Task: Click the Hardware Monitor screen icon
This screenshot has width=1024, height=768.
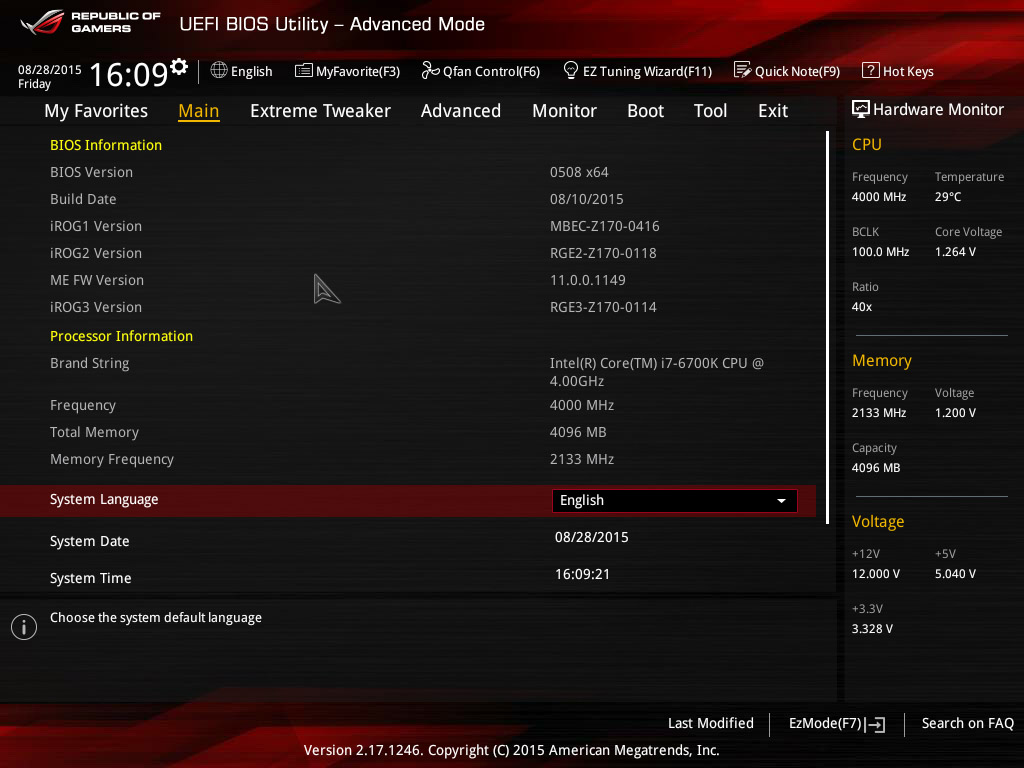Action: 861,109
